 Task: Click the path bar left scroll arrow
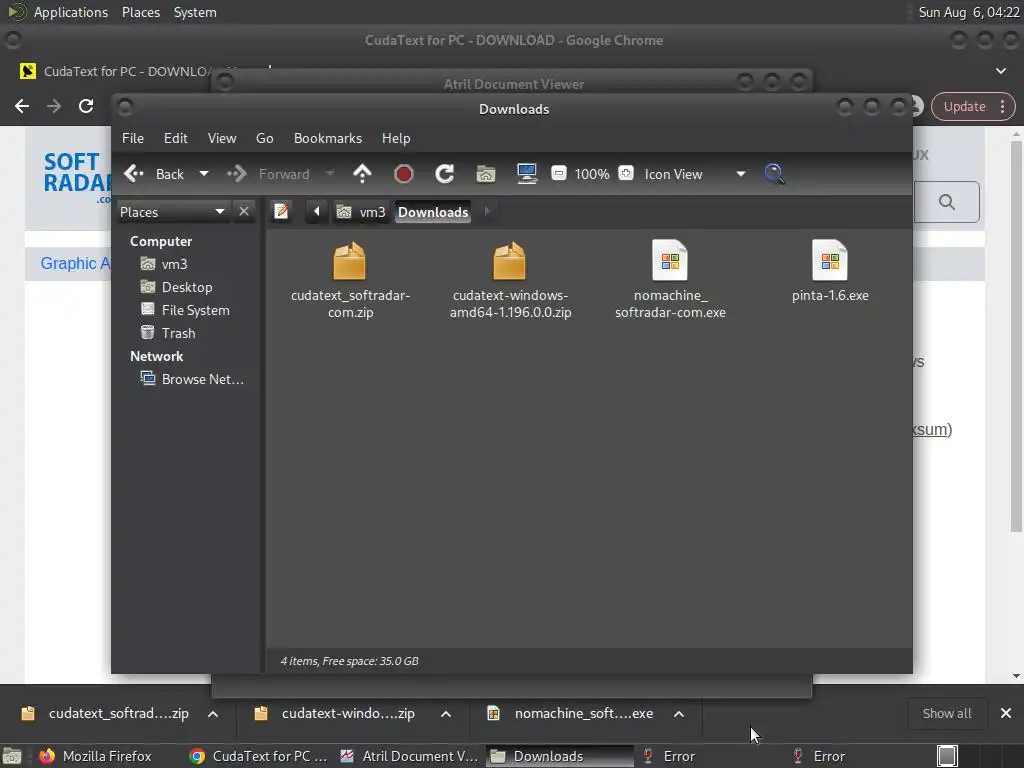click(317, 212)
